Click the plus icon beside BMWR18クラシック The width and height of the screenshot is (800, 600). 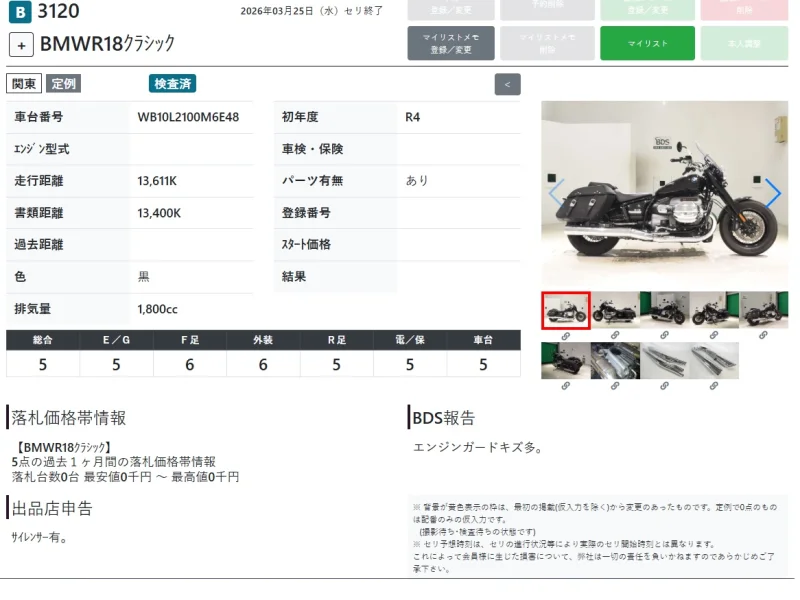click(21, 45)
